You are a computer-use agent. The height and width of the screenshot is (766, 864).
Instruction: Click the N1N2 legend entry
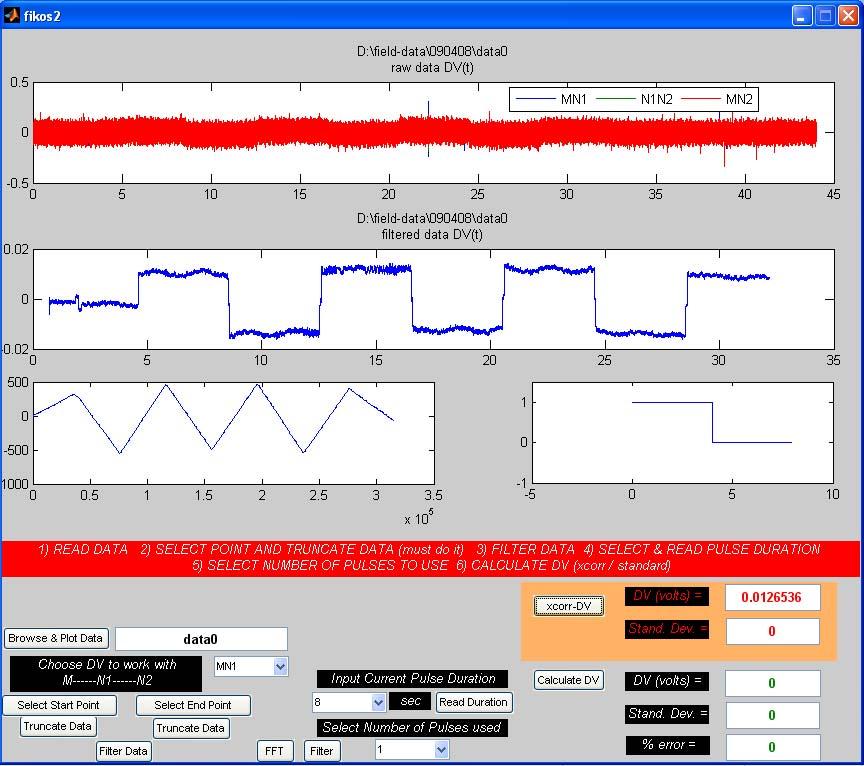click(x=635, y=99)
